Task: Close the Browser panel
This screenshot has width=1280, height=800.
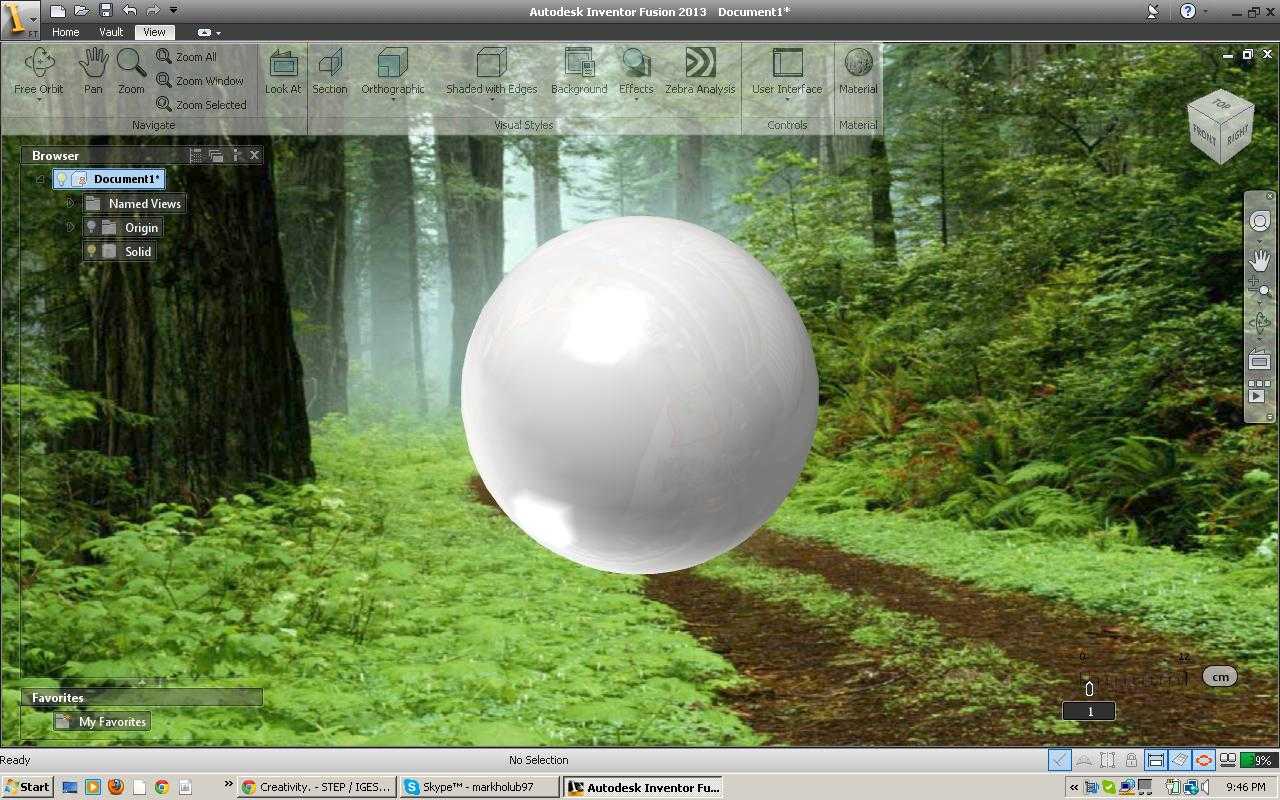Action: (254, 155)
